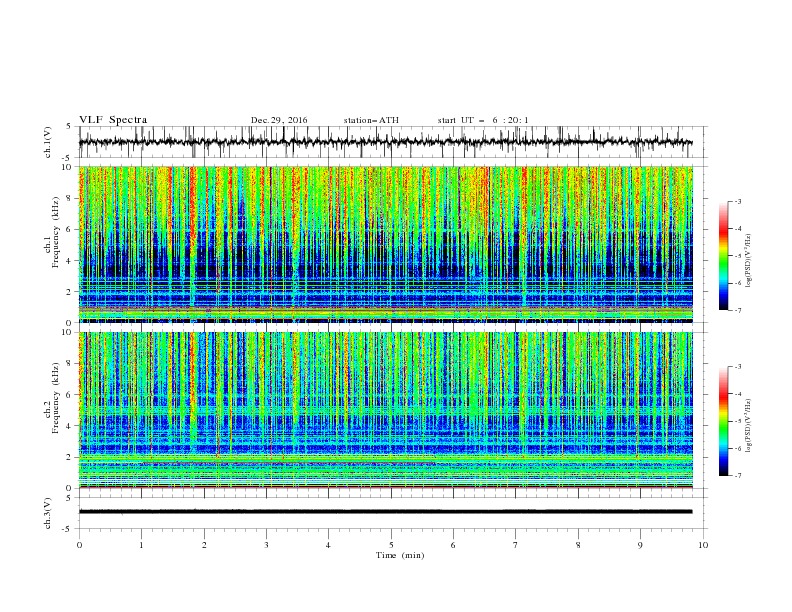This screenshot has width=792, height=612.
Task: Click the "Time (min)" x-axis label
Action: tap(400, 555)
